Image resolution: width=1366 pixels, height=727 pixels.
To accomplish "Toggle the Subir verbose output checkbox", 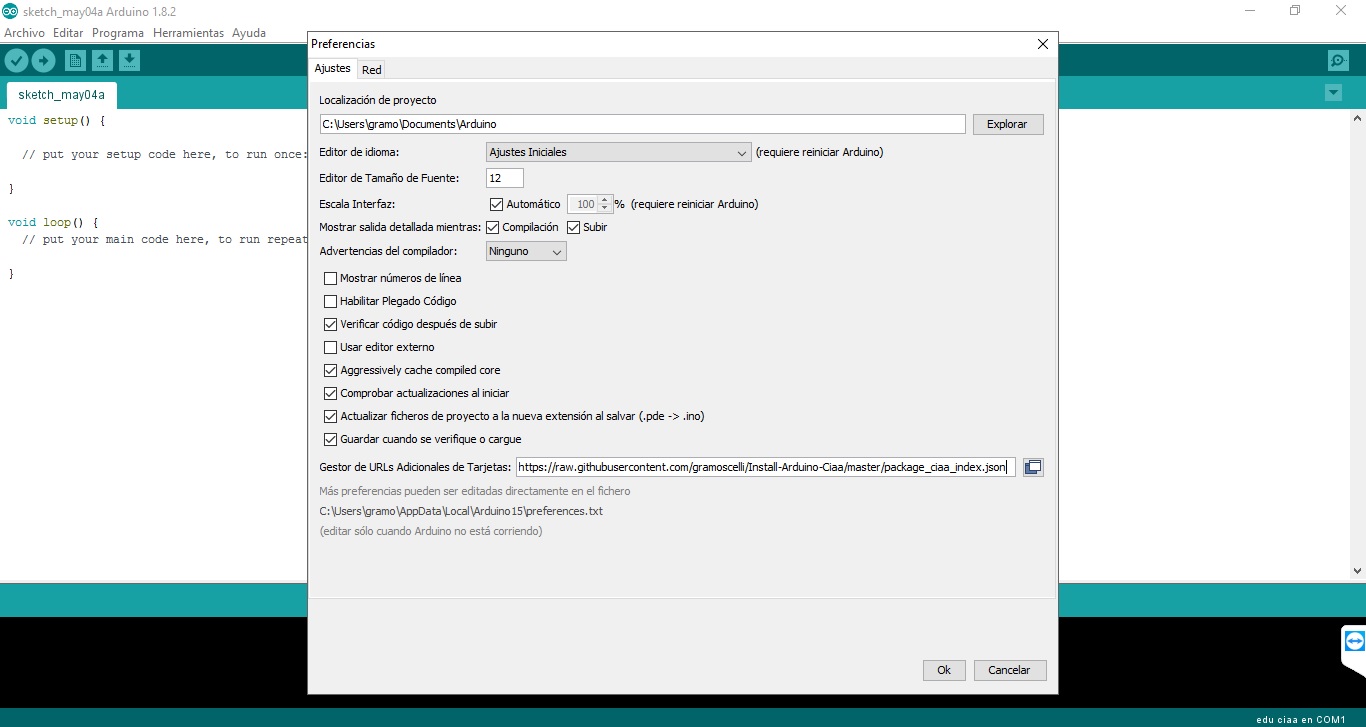I will (573, 227).
